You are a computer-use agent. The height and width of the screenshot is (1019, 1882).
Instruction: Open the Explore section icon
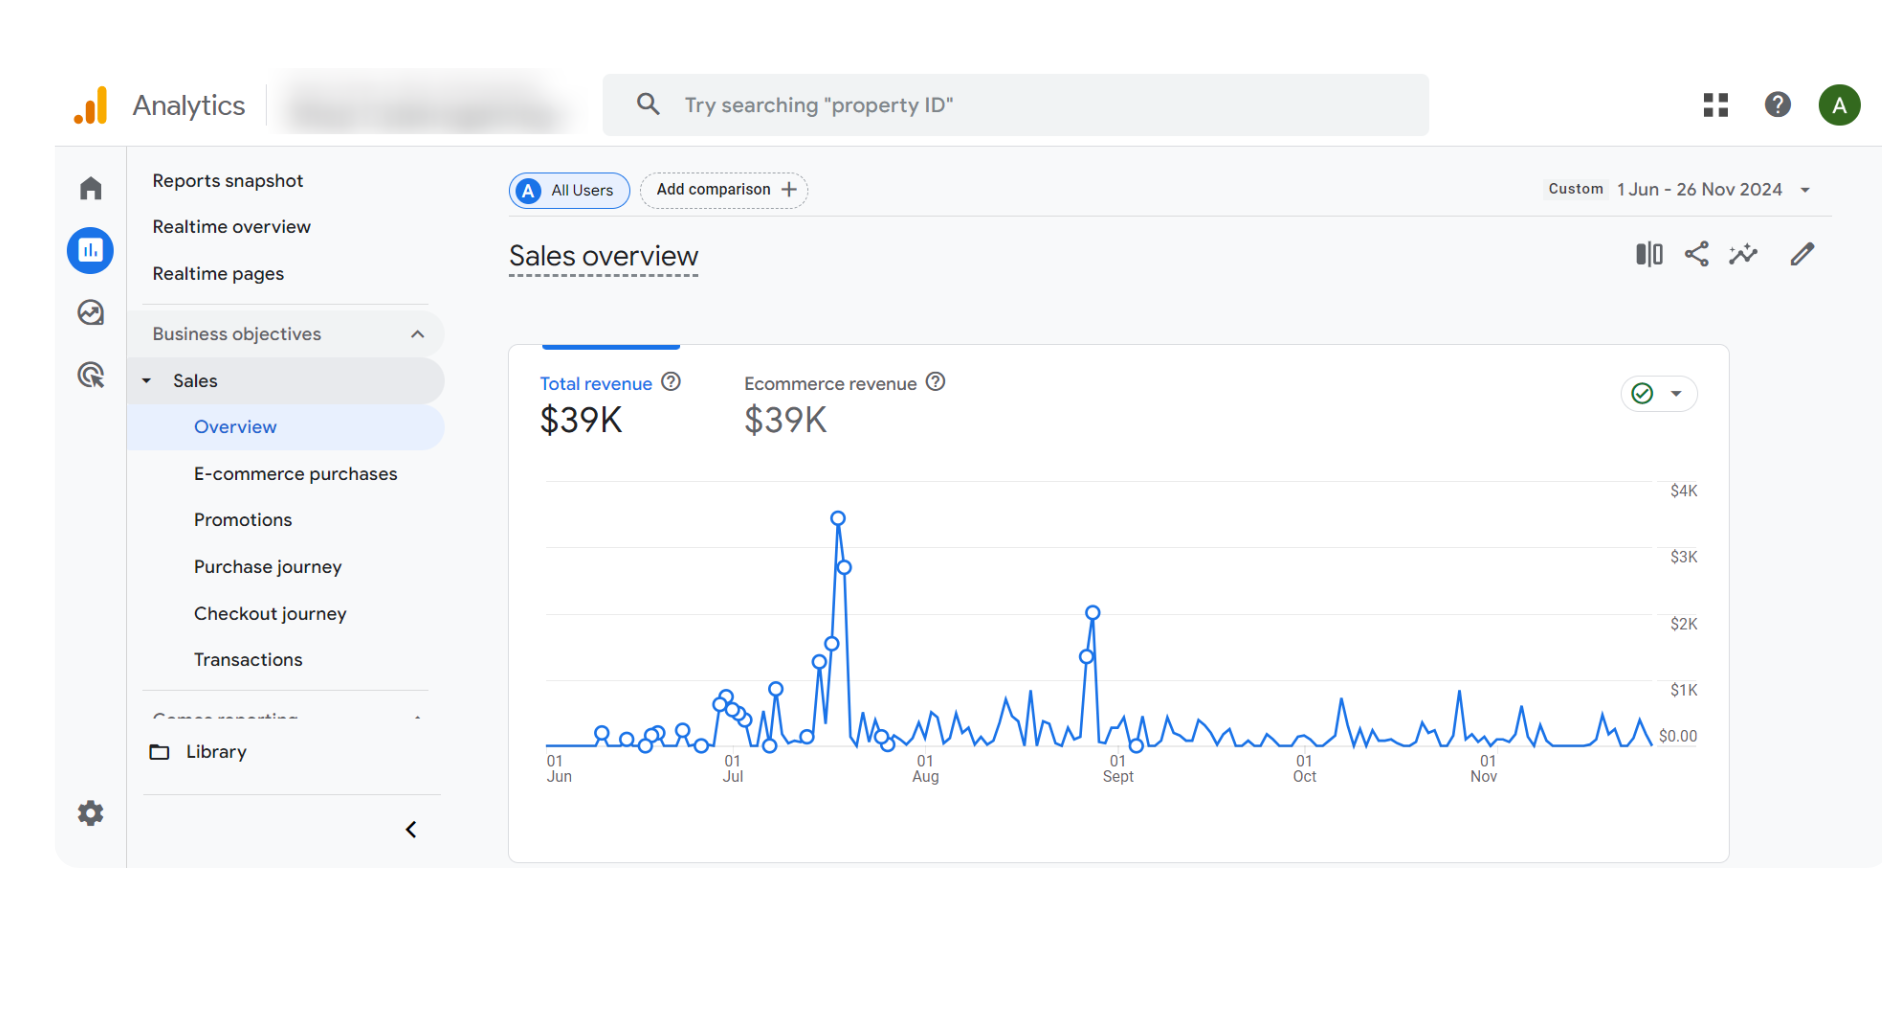[x=90, y=312]
